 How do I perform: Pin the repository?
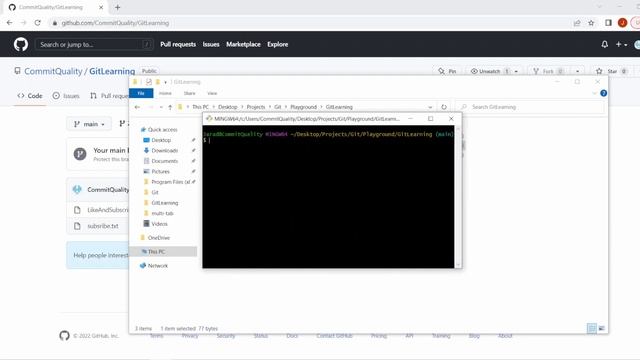coord(447,71)
